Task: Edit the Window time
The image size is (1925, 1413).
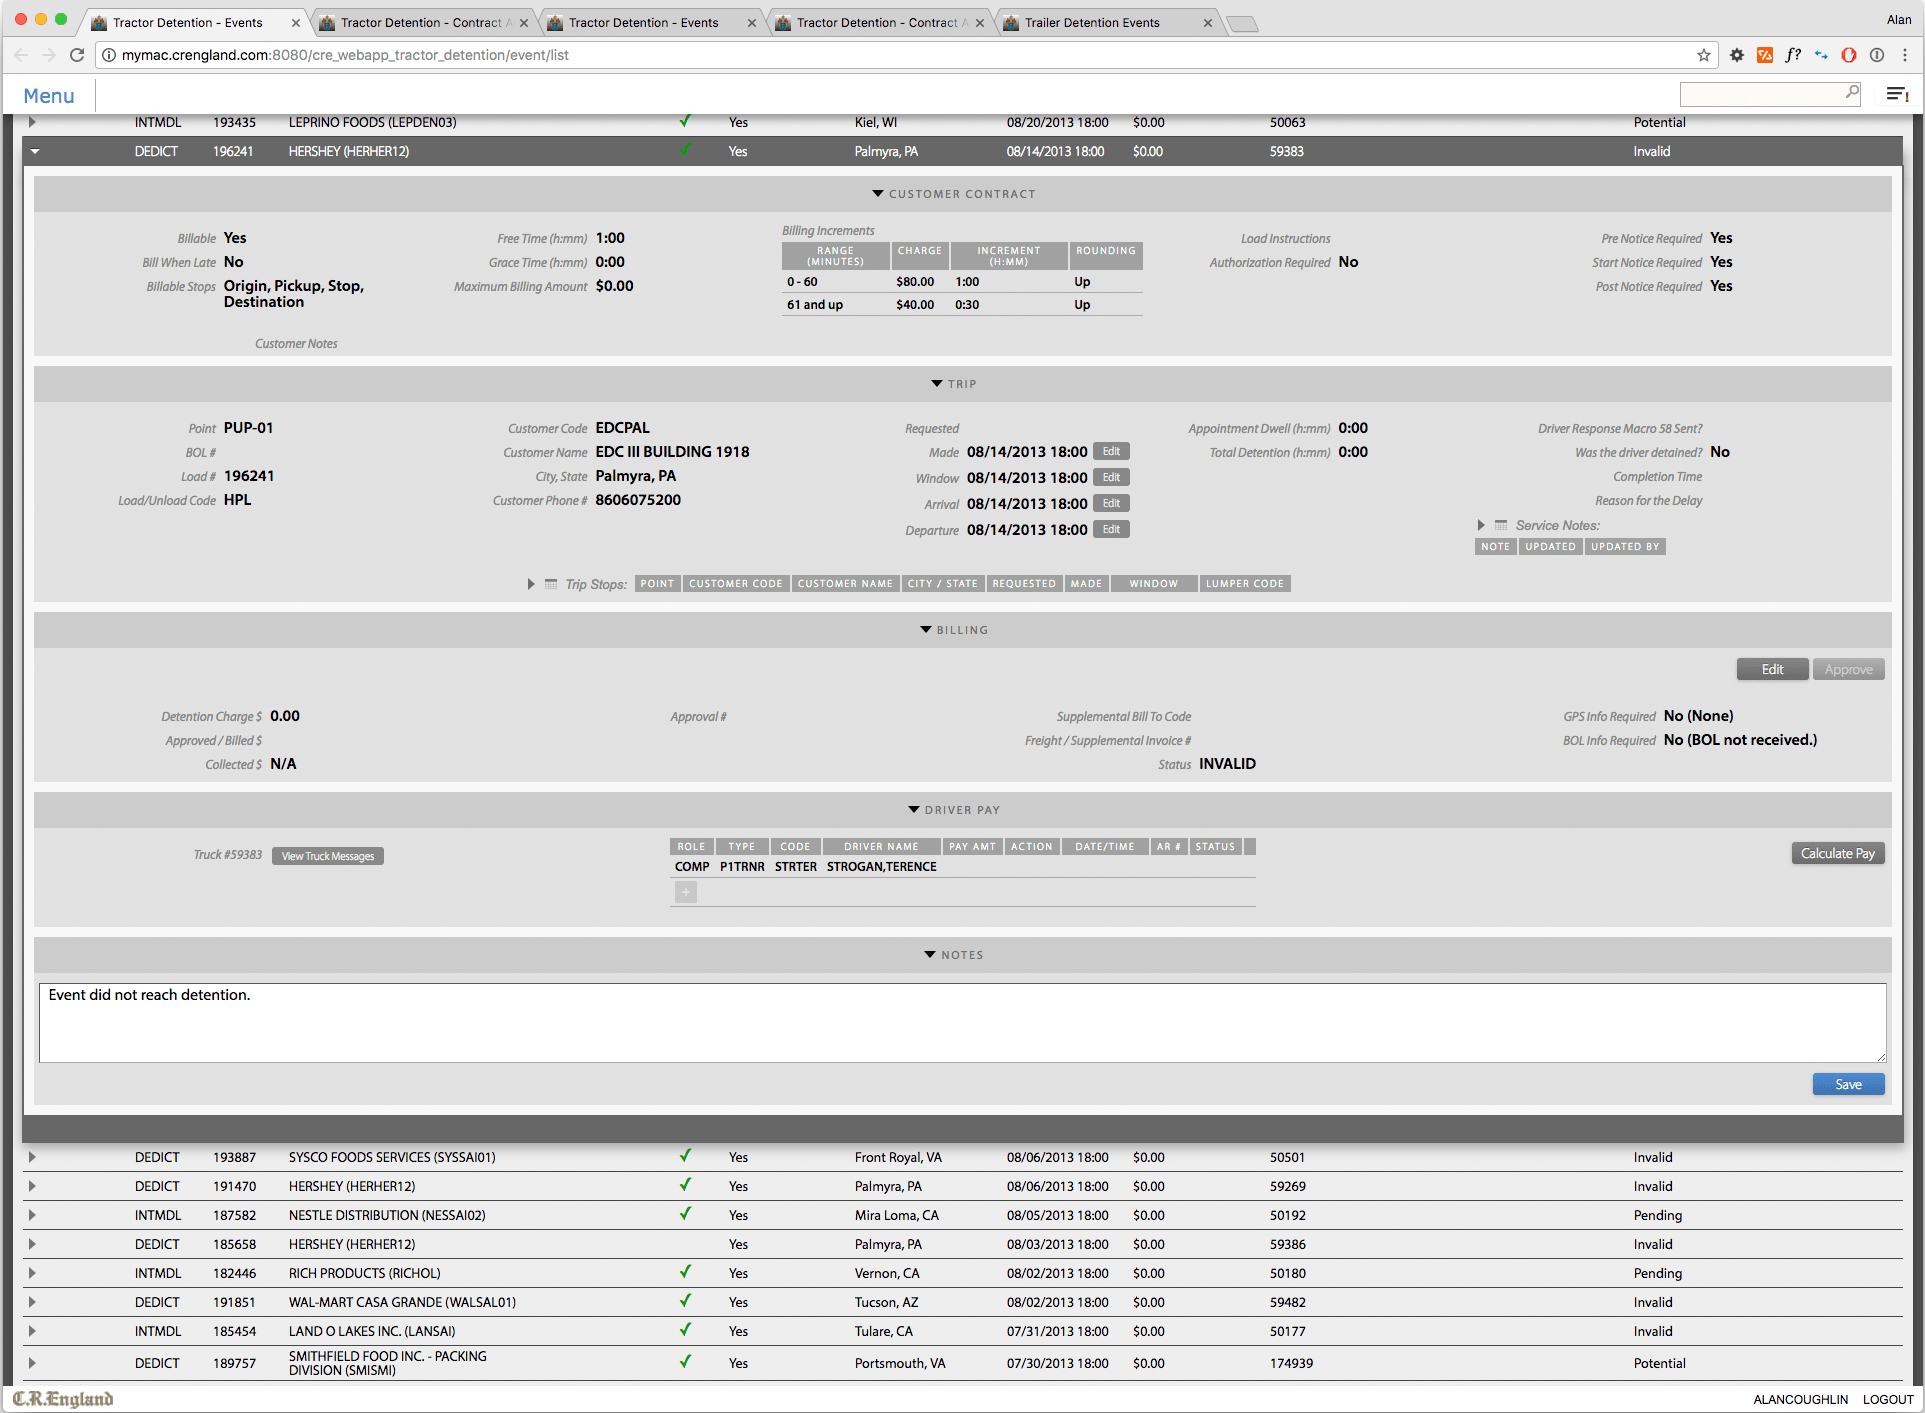Action: (x=1111, y=478)
